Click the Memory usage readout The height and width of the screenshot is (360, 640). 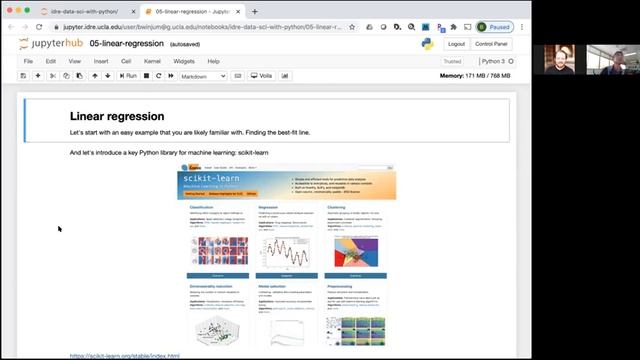point(475,76)
